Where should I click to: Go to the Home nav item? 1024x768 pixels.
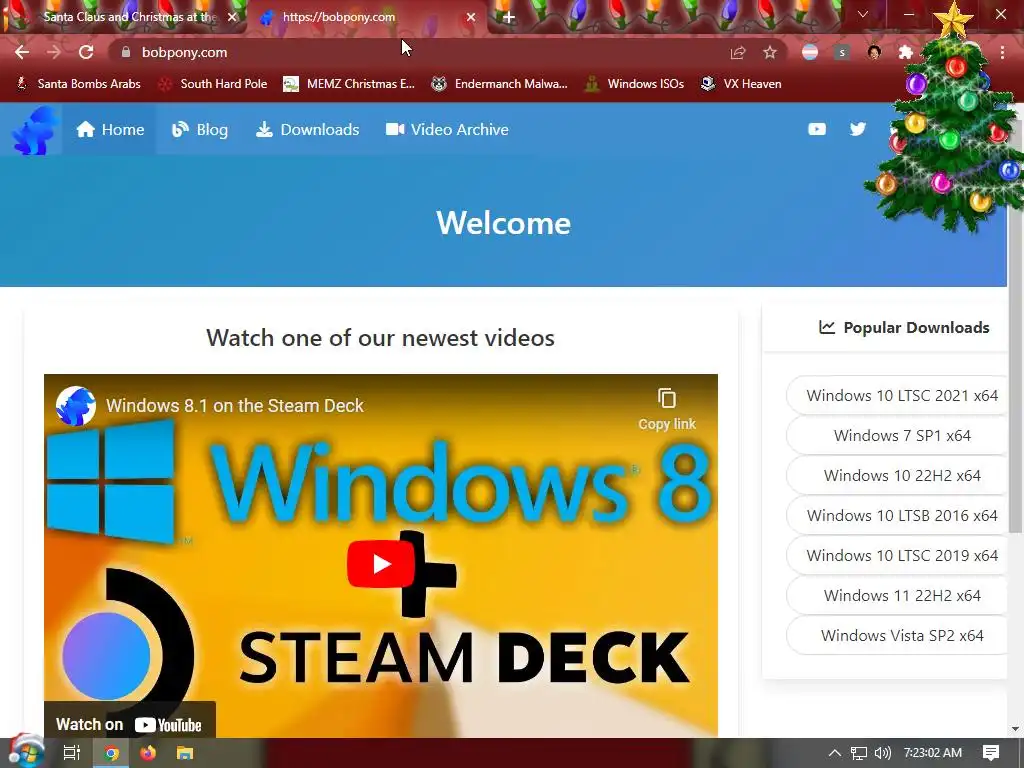pyautogui.click(x=110, y=129)
